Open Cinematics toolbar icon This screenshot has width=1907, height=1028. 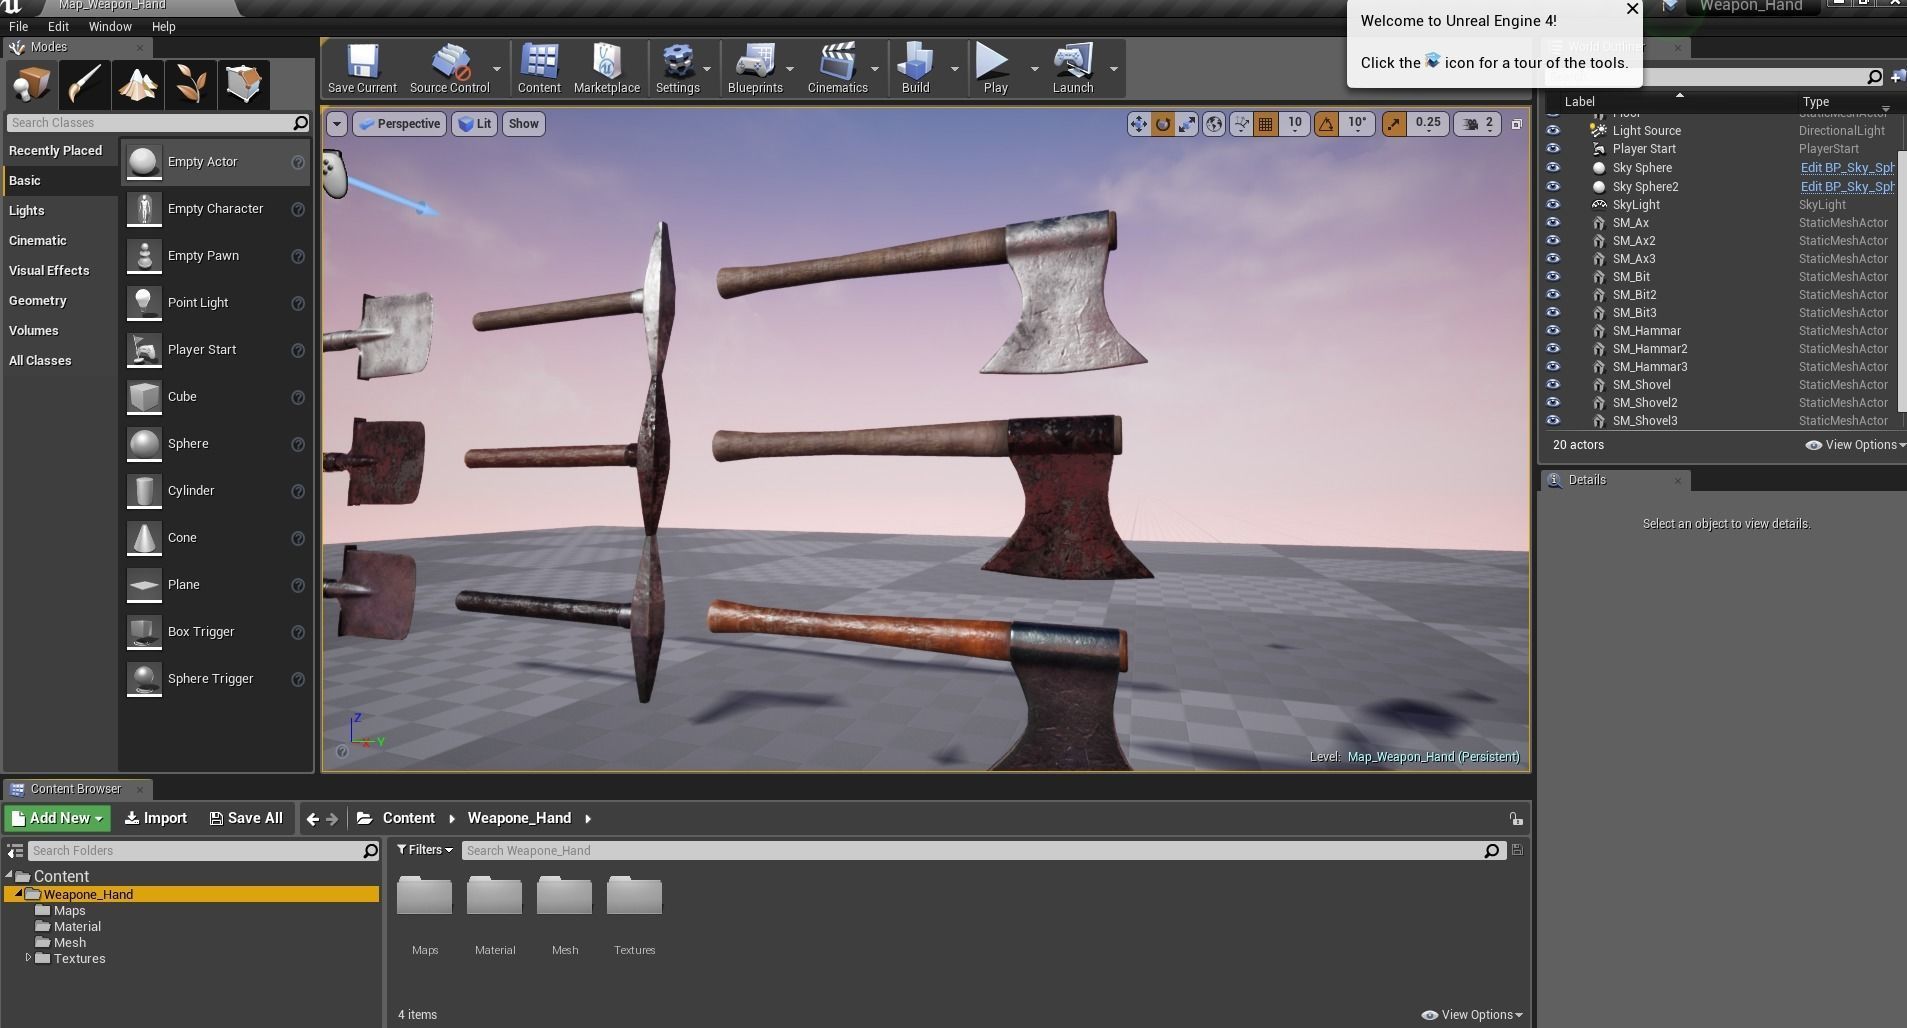837,69
